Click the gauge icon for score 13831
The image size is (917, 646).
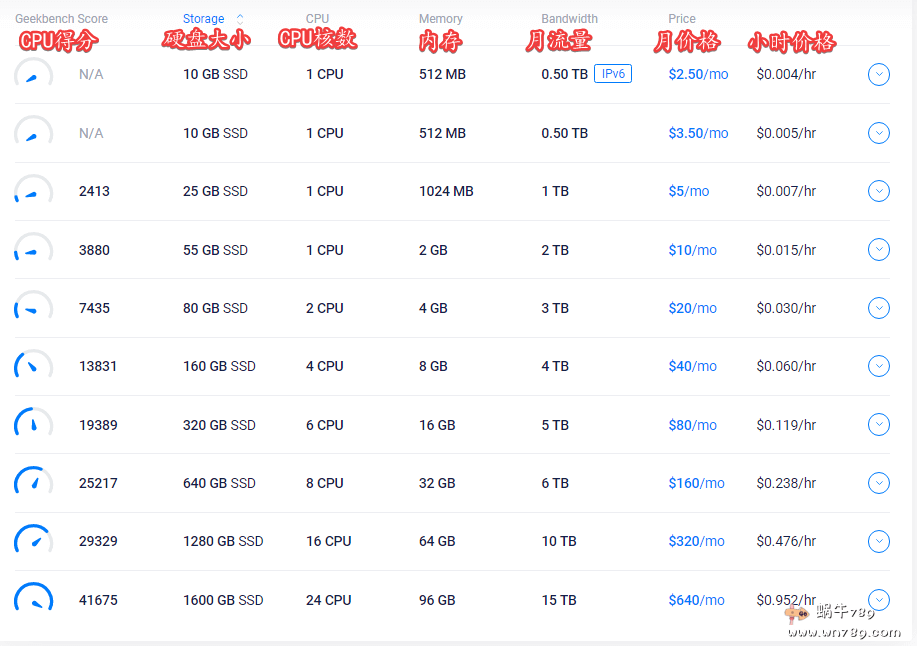coord(33,367)
